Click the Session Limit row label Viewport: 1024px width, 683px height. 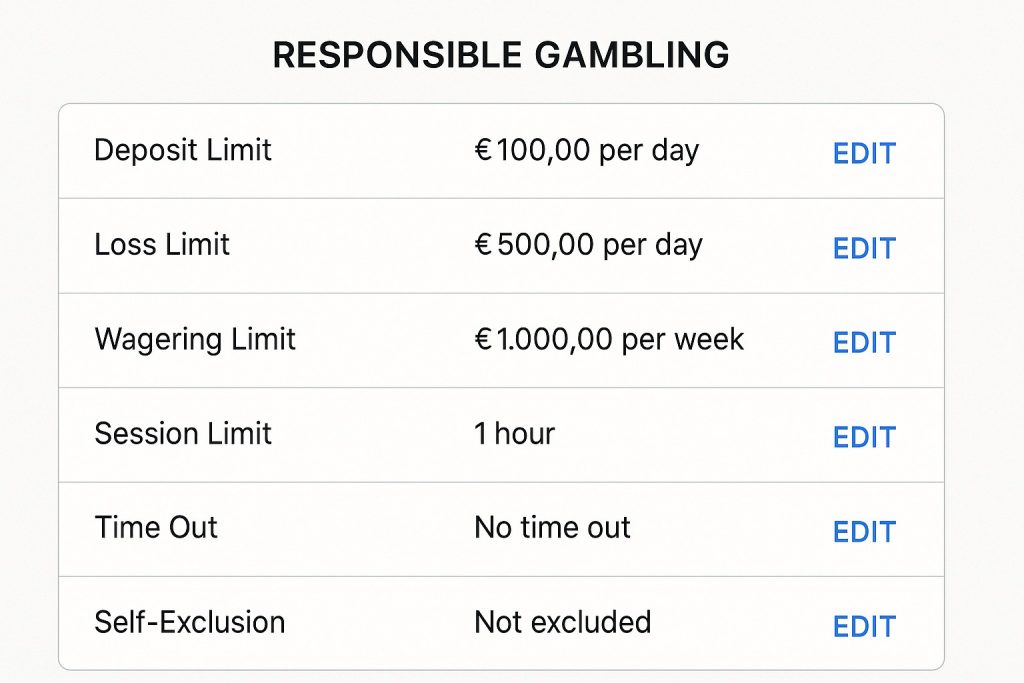[x=182, y=433]
